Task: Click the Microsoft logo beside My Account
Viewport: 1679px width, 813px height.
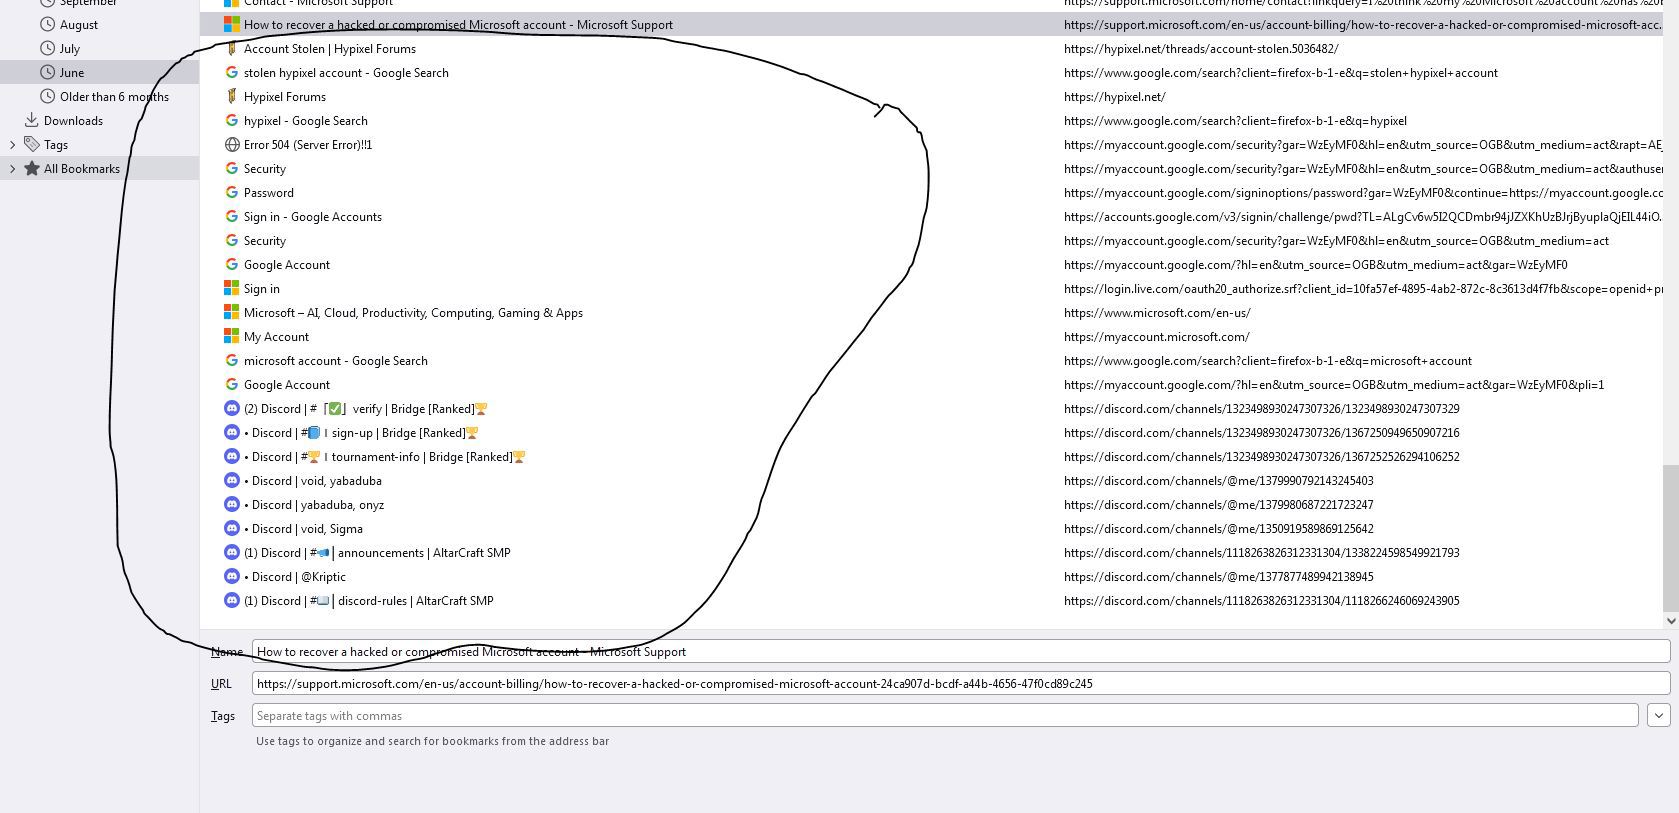Action: (x=232, y=336)
